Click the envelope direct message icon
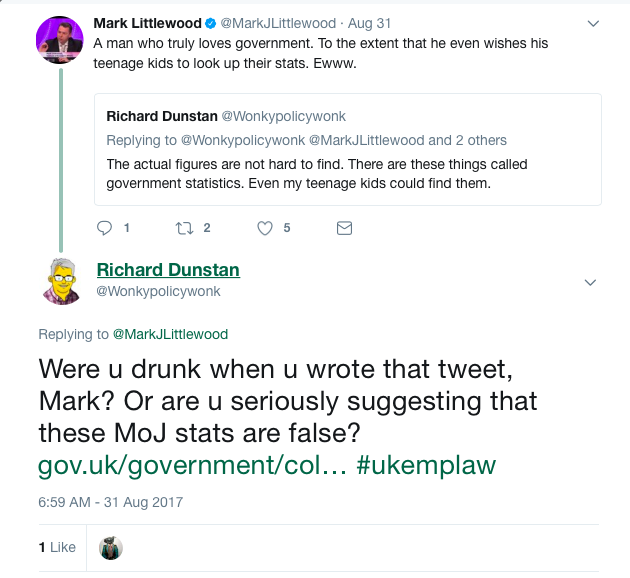 coord(344,228)
